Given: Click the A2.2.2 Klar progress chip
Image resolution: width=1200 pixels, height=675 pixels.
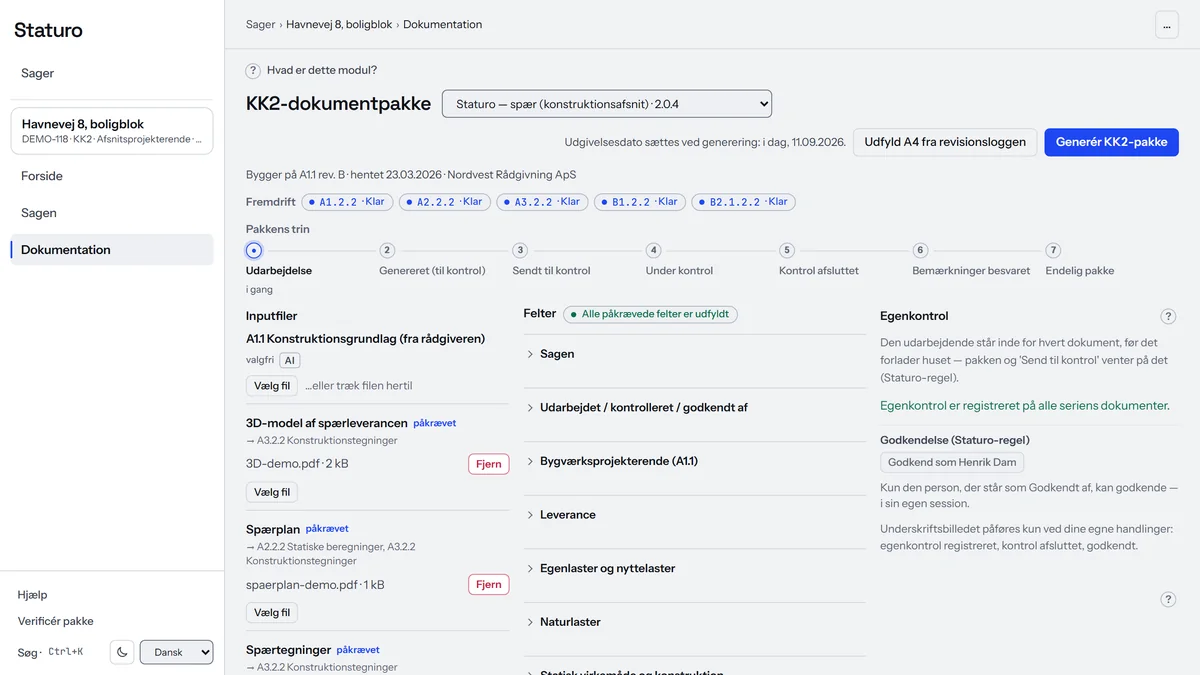Looking at the screenshot, I should point(444,202).
